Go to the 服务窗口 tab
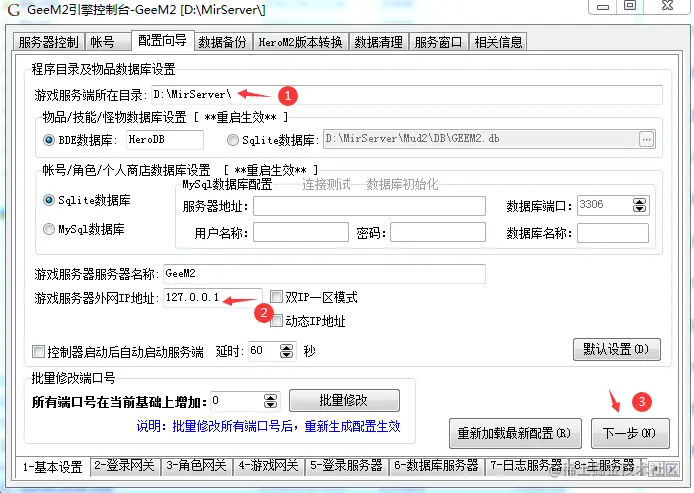This screenshot has width=694, height=493. 439,42
